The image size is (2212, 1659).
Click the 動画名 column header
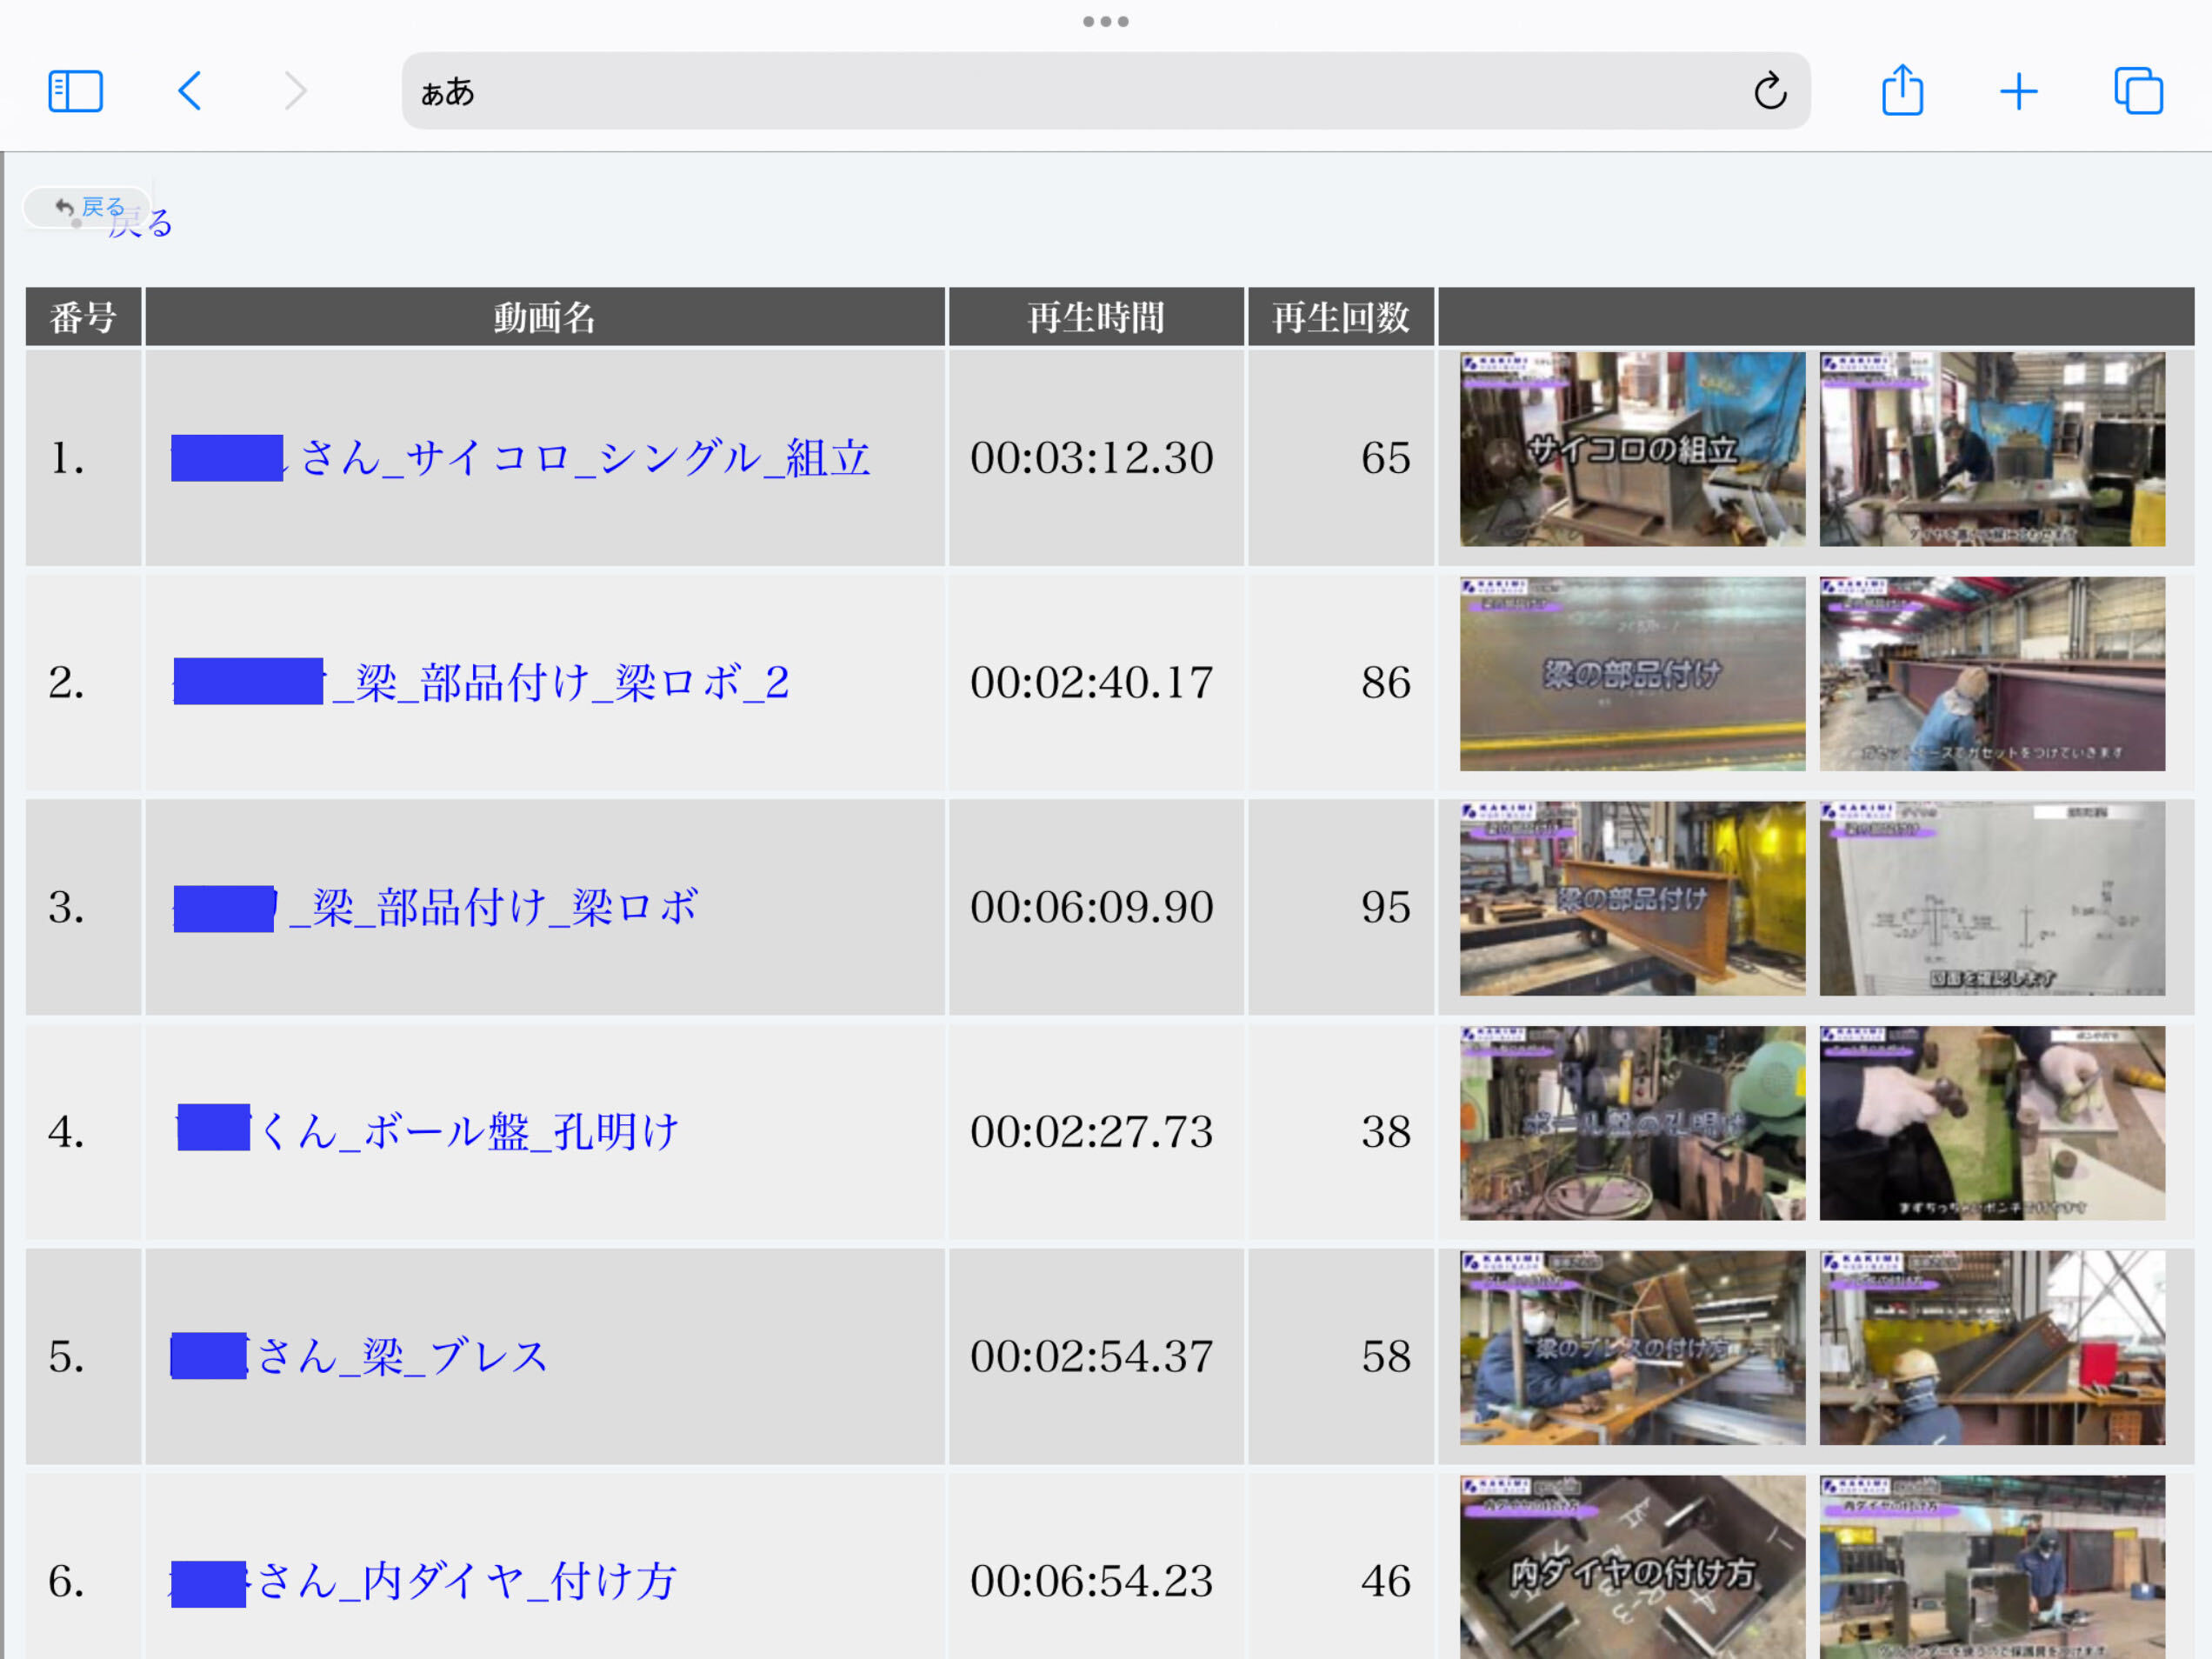click(x=545, y=317)
